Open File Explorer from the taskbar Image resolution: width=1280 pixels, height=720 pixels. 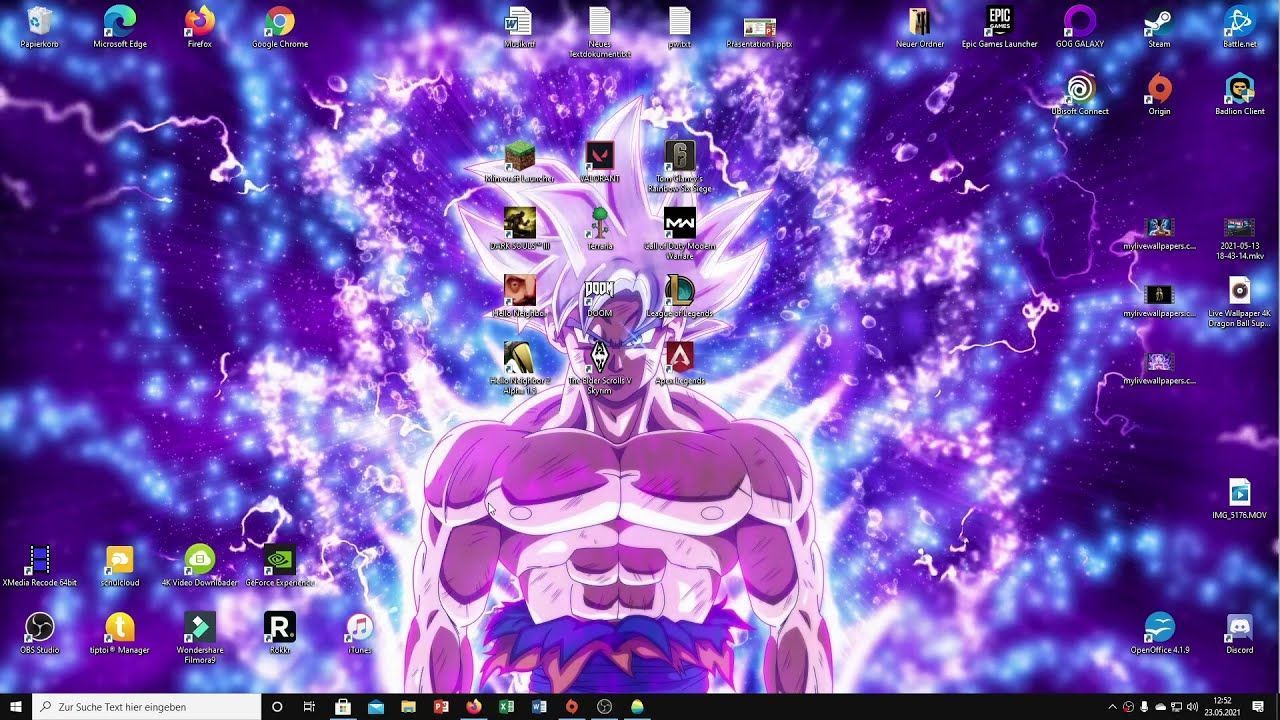[x=408, y=707]
